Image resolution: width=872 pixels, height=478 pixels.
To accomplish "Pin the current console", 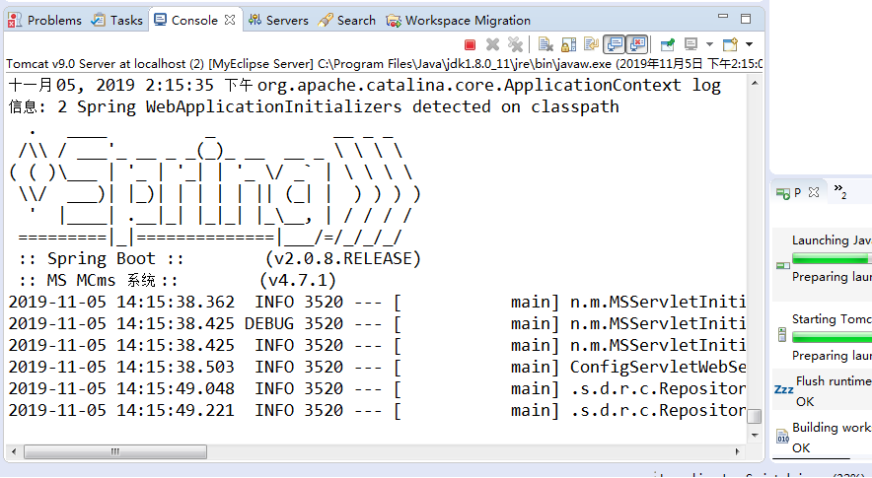I will [667, 44].
